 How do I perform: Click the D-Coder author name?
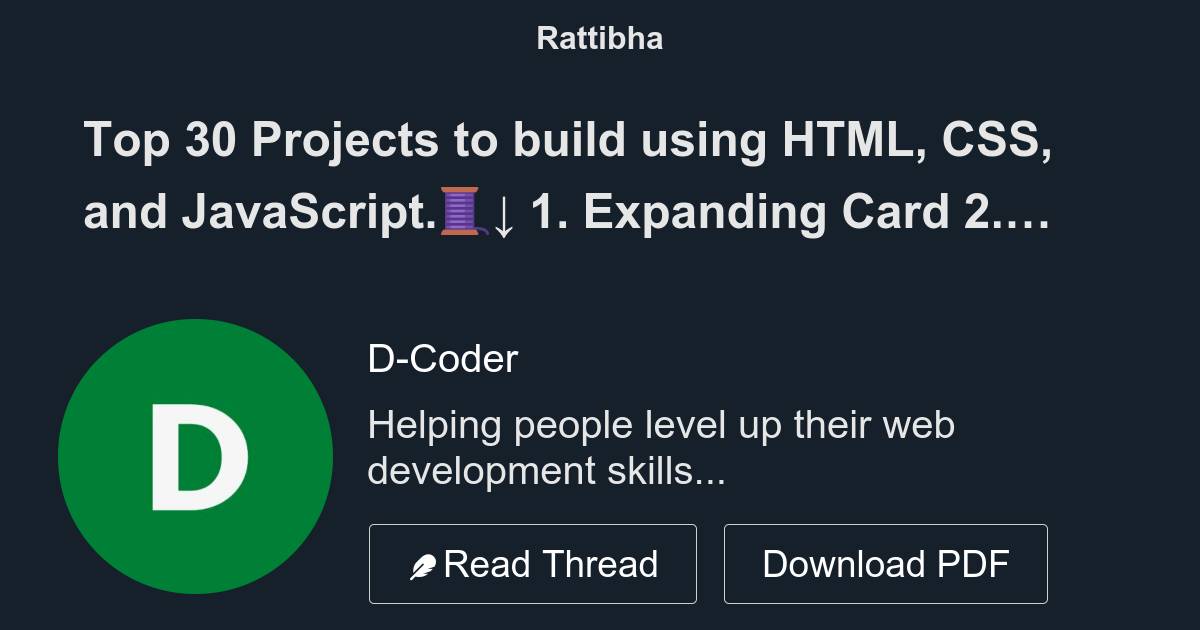pos(443,359)
